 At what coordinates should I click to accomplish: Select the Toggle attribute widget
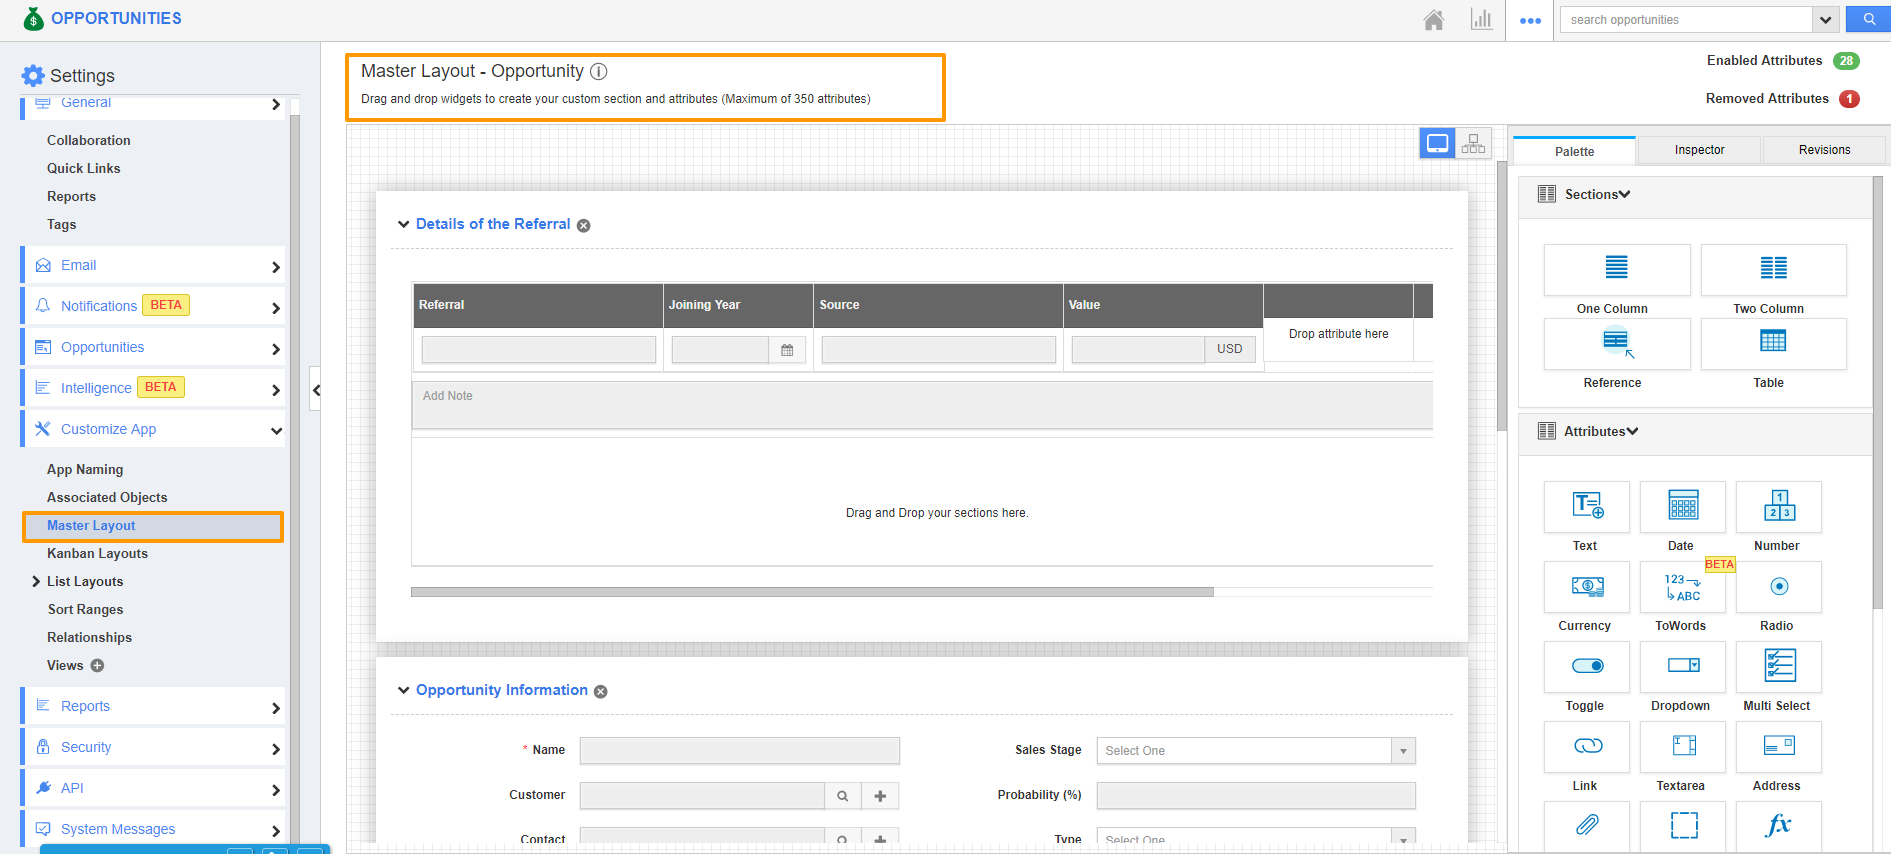point(1586,667)
